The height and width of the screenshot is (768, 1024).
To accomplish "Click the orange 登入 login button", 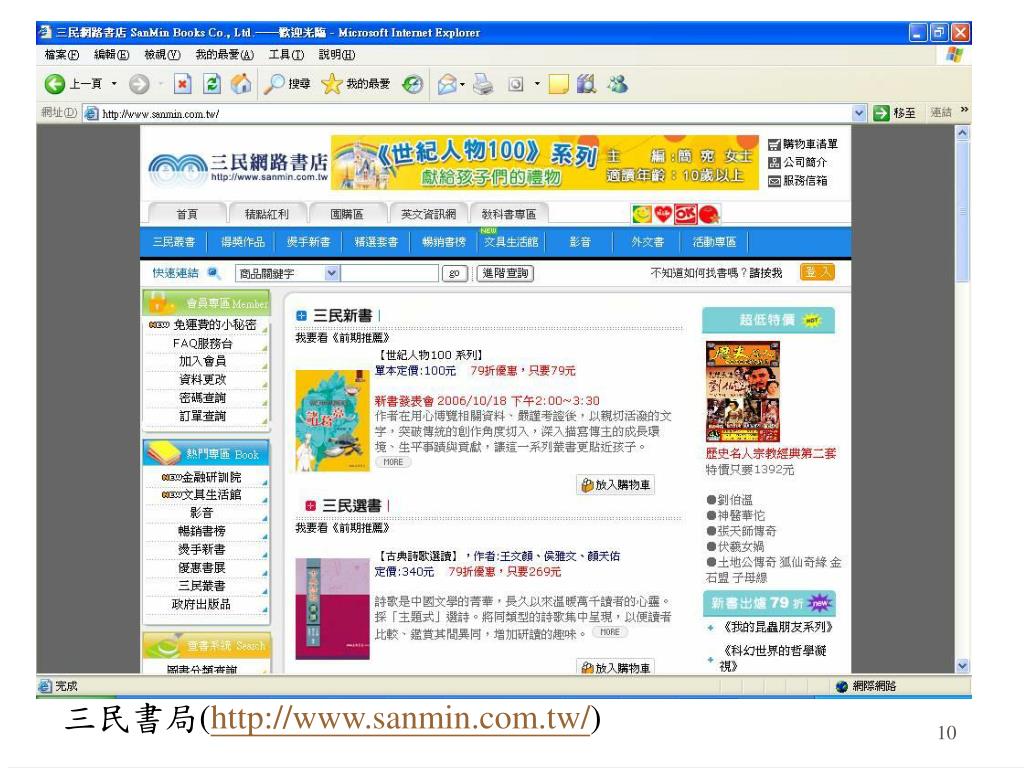I will tap(817, 272).
